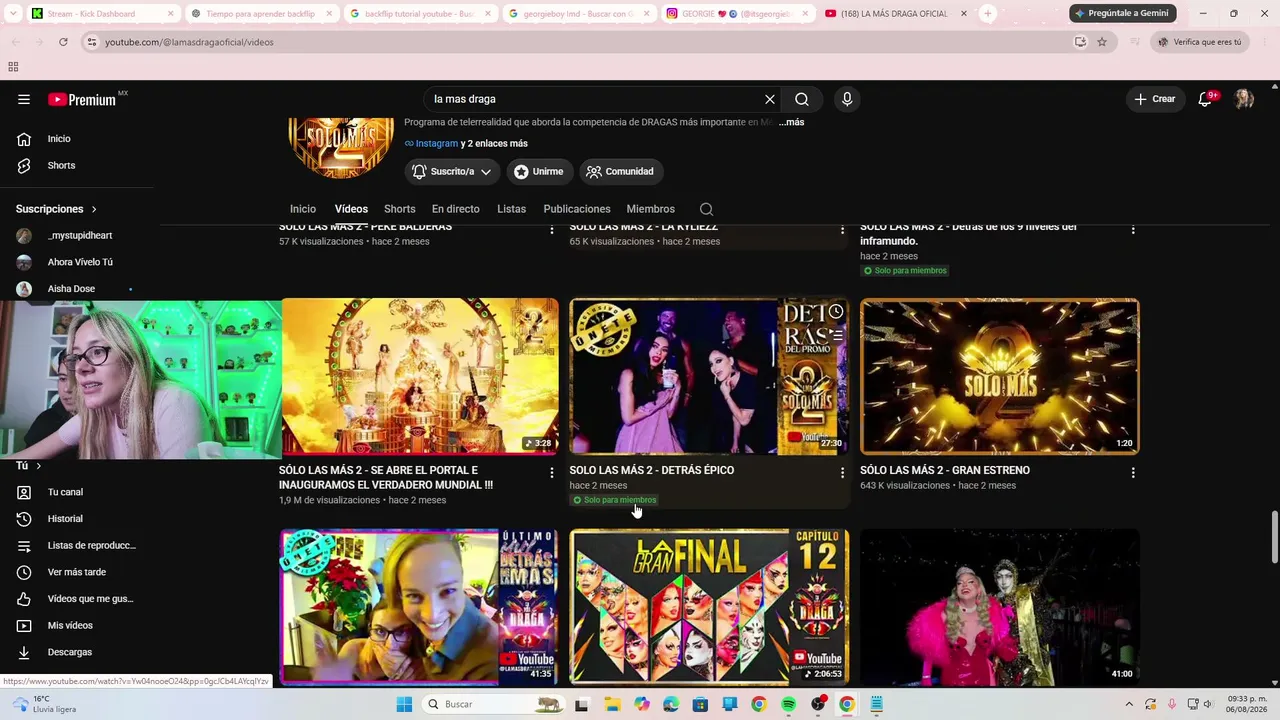Reload the page in Chrome
This screenshot has height=720, width=1280.
pos(63,42)
